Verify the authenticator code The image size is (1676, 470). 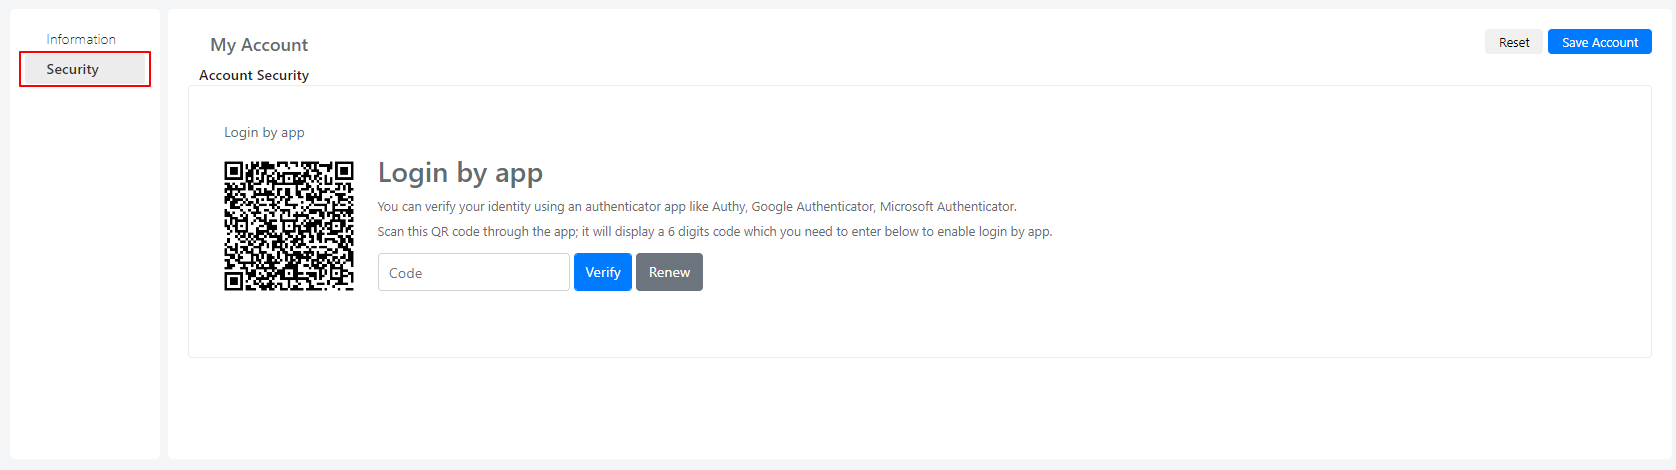point(603,272)
